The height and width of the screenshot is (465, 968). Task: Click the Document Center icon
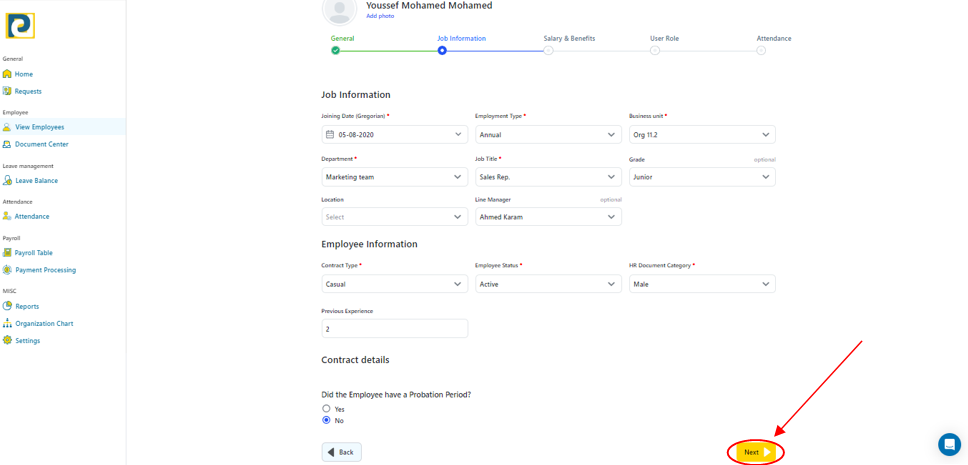(7, 144)
